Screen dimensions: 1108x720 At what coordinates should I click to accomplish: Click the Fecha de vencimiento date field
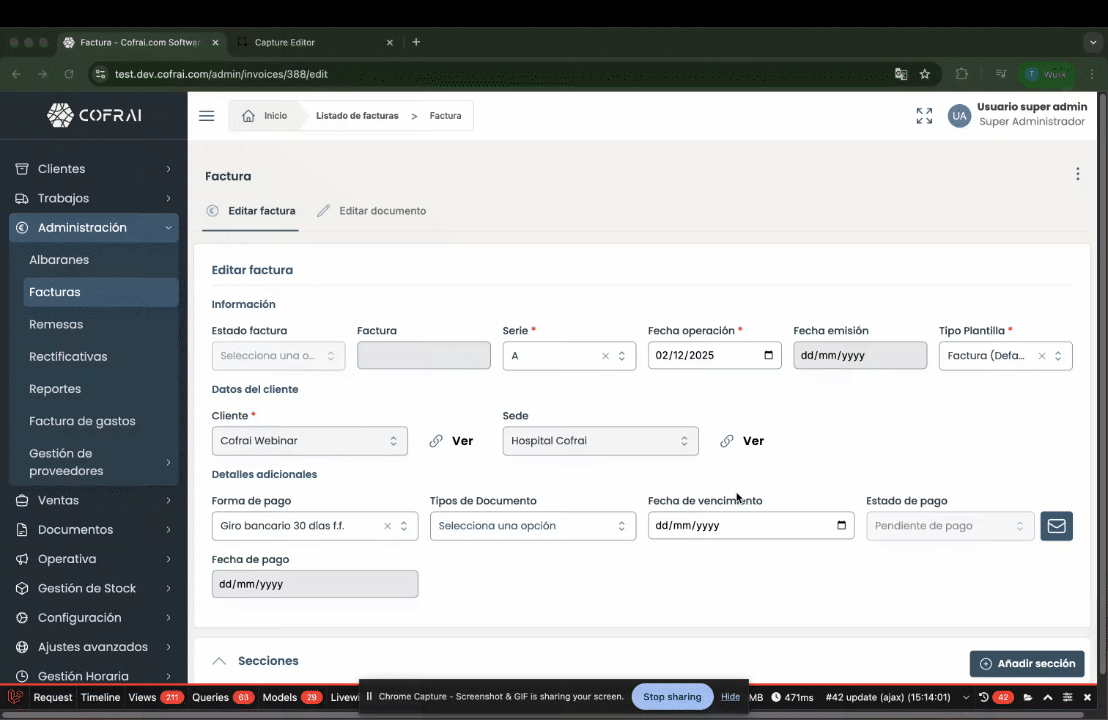coord(740,526)
